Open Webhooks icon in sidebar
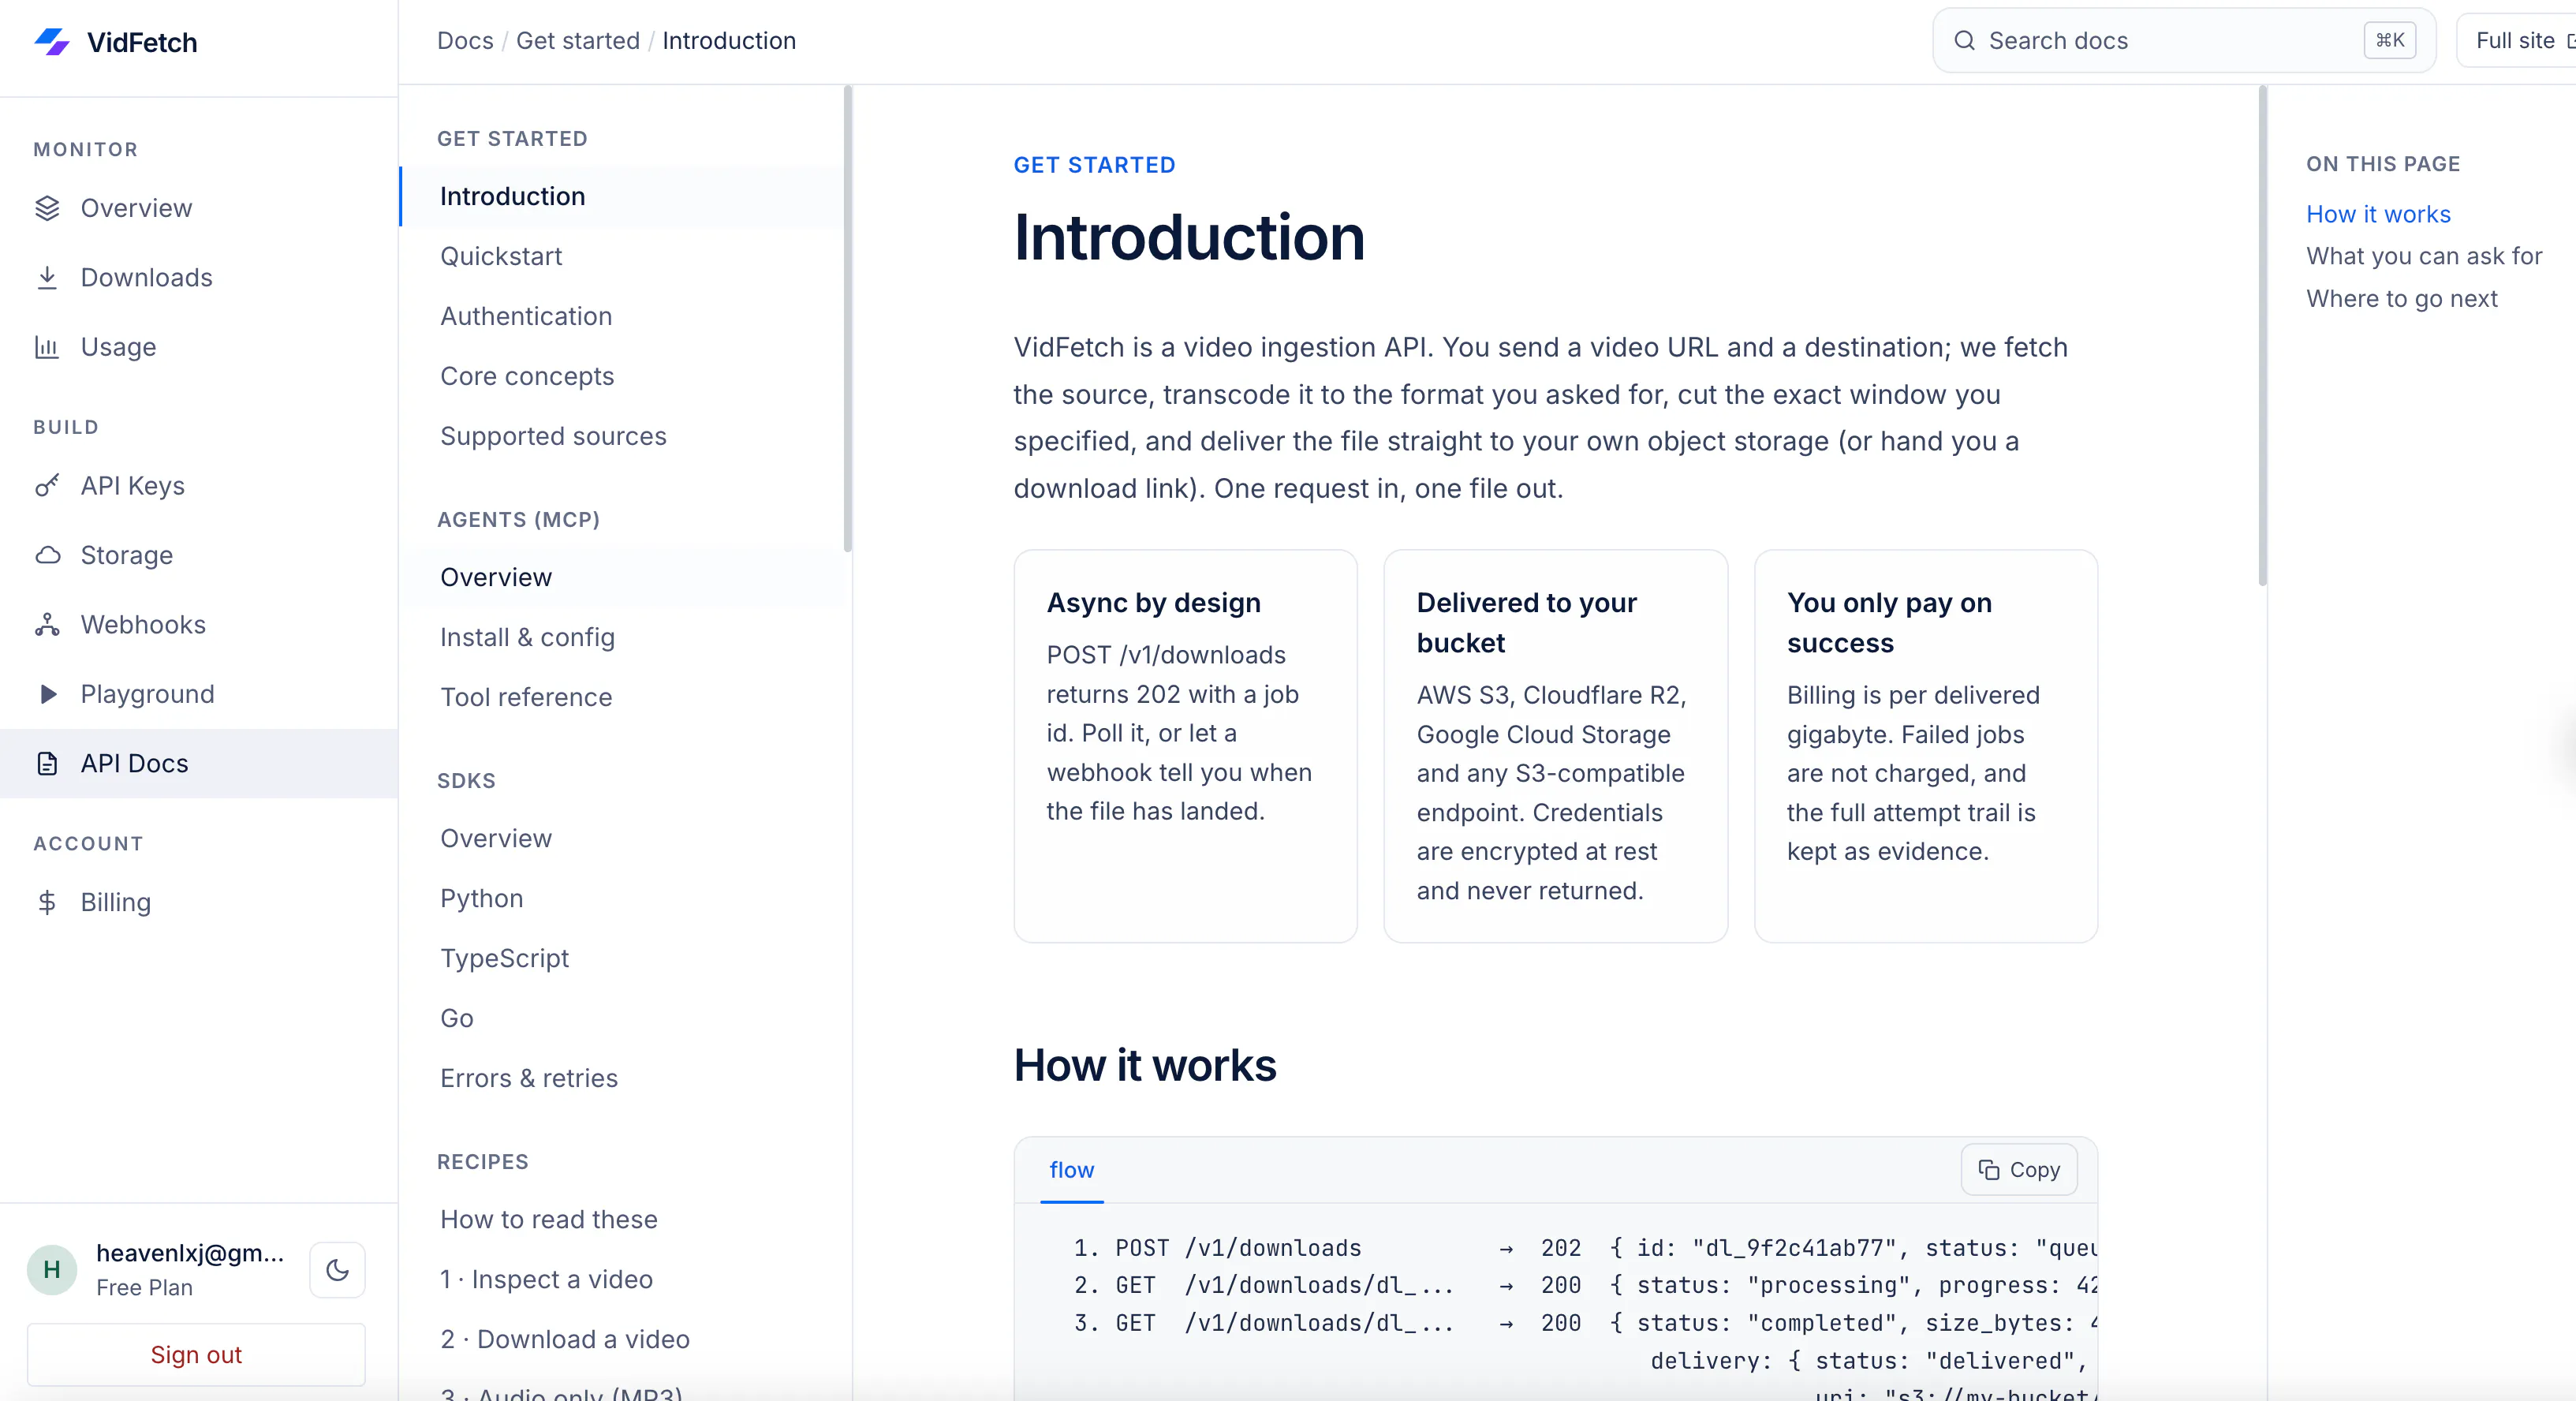The height and width of the screenshot is (1401, 2576). pyautogui.click(x=47, y=624)
